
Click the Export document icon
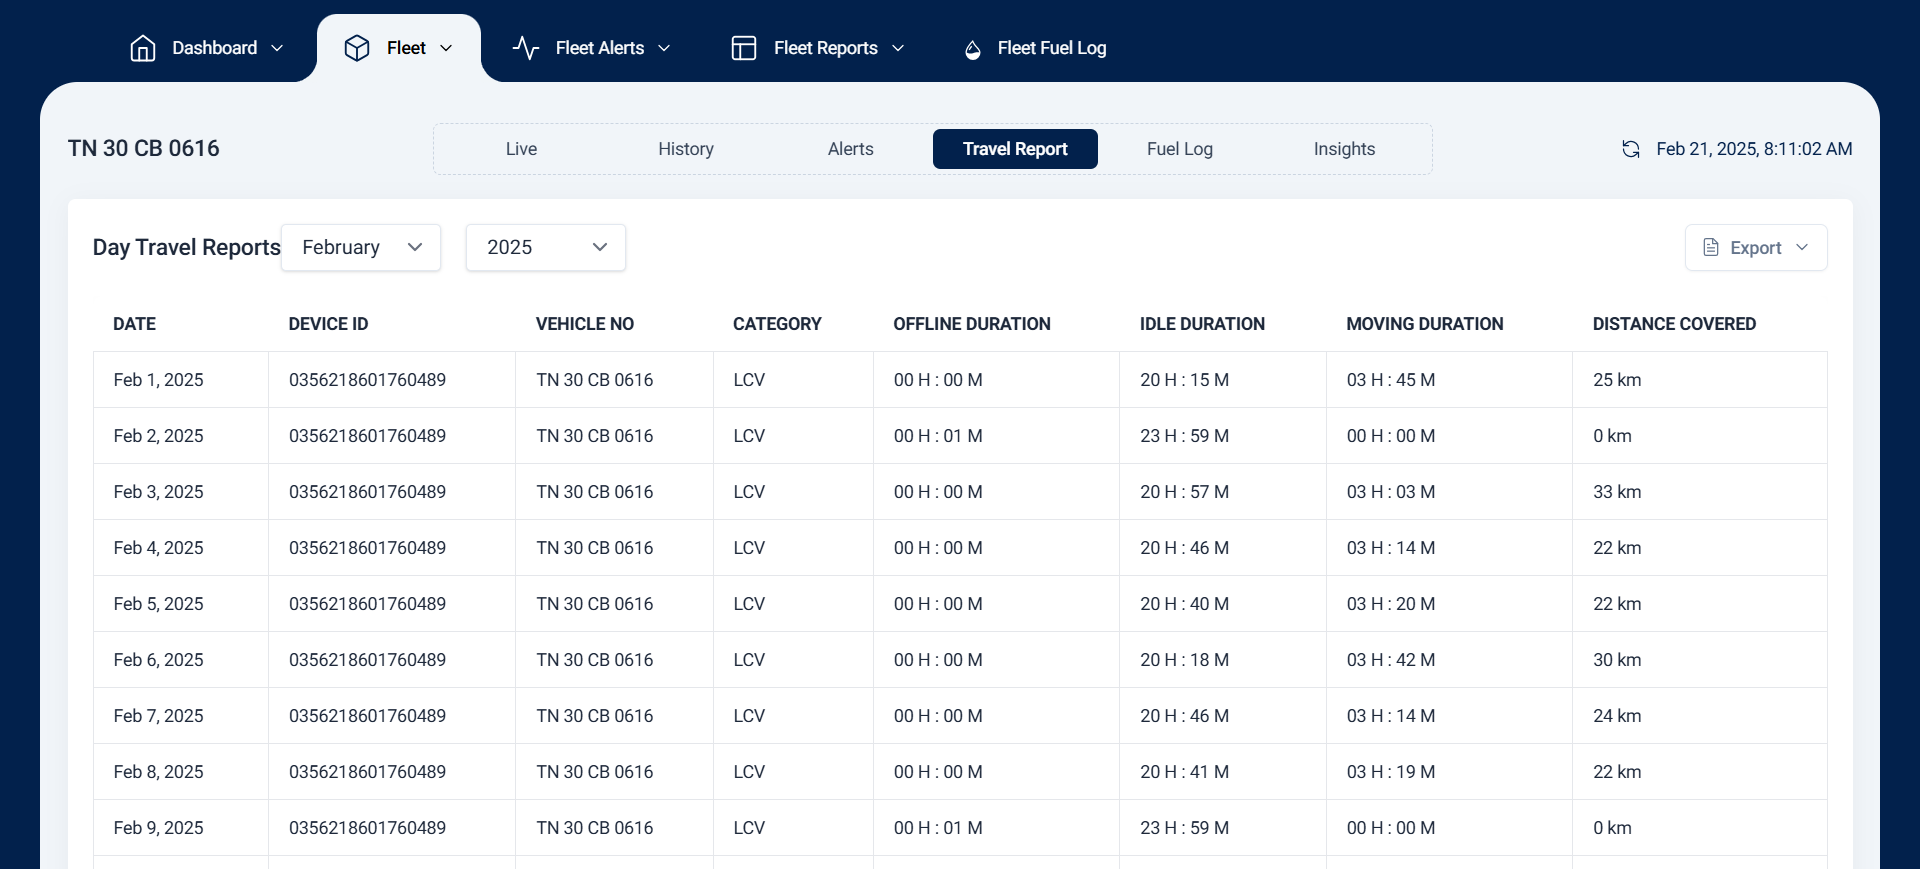(1711, 247)
